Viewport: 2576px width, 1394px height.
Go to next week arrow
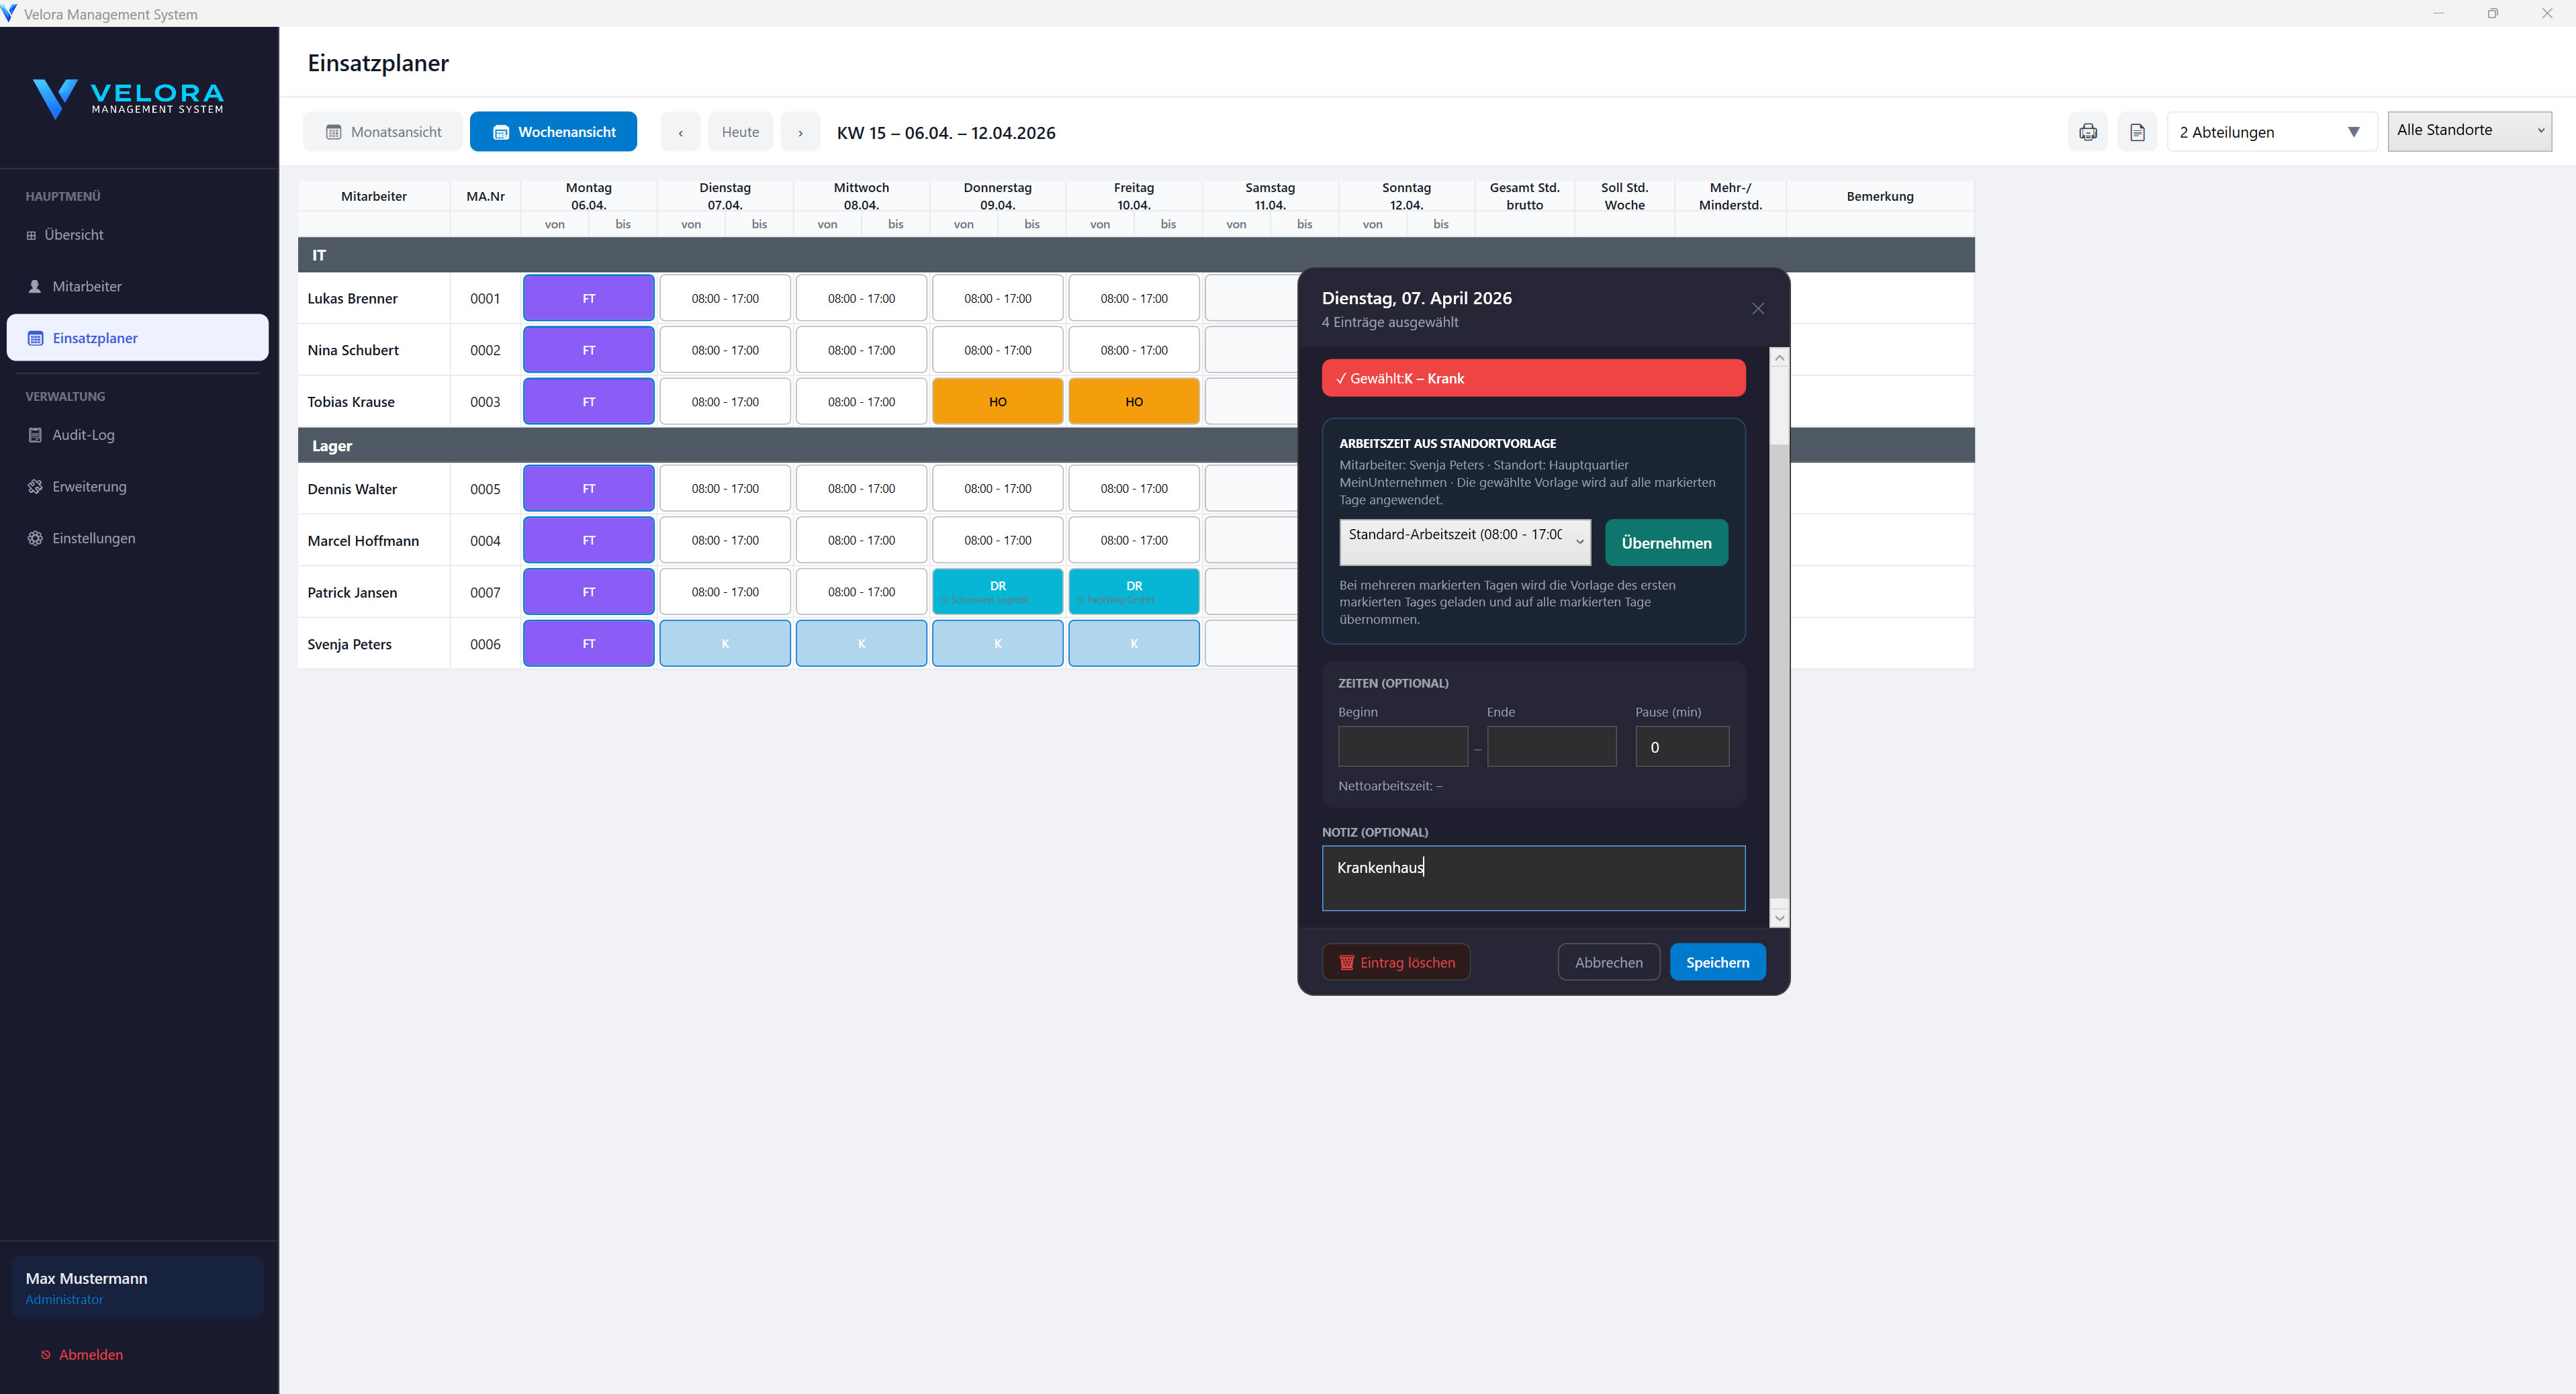[800, 132]
